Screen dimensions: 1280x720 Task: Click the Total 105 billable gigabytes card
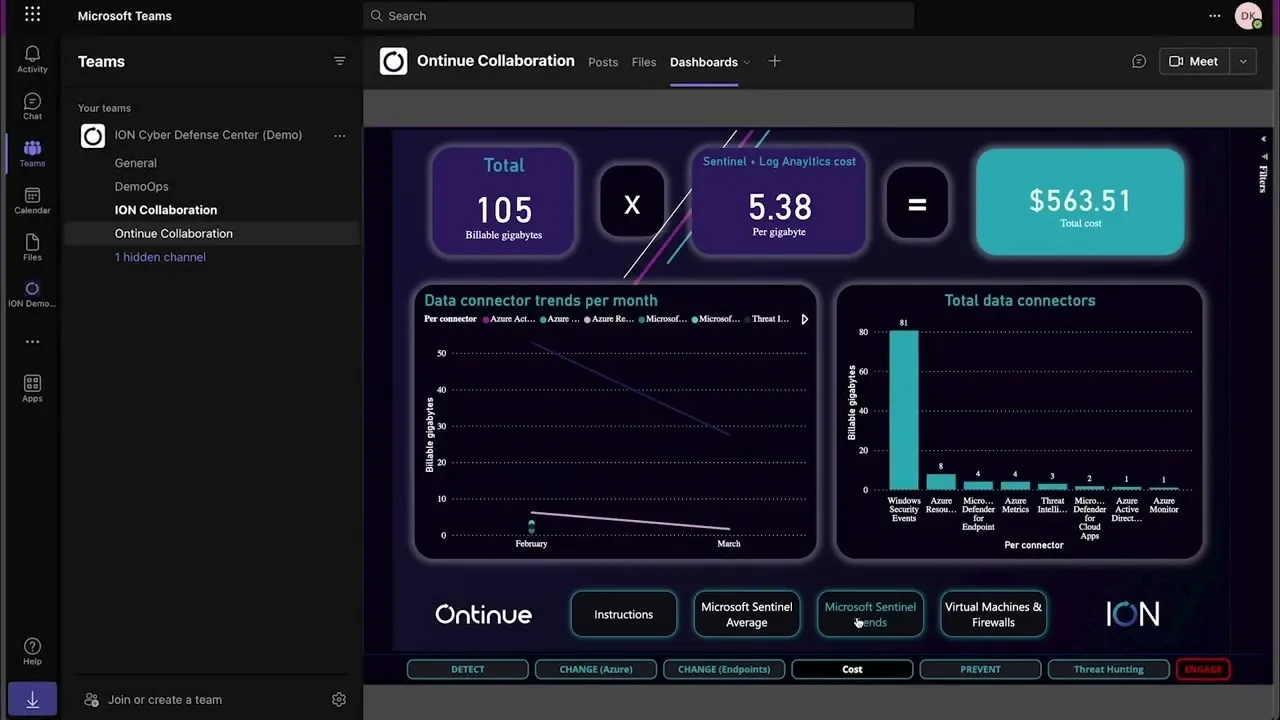(x=504, y=201)
